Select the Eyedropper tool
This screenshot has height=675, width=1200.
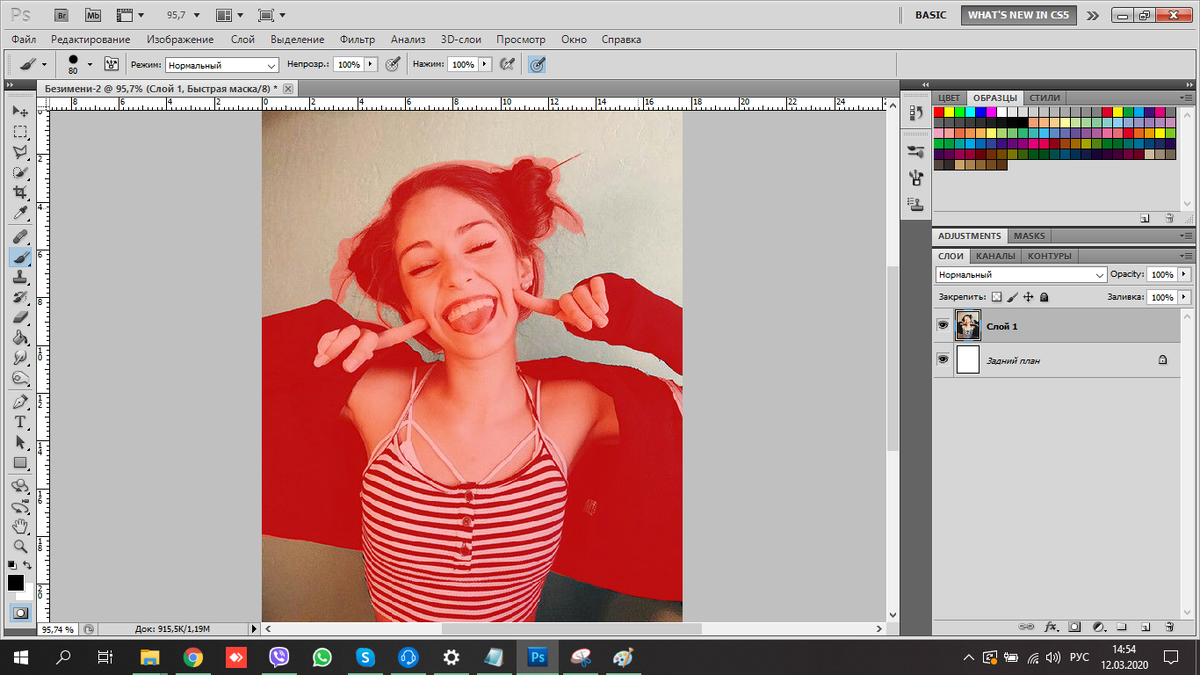click(x=20, y=214)
